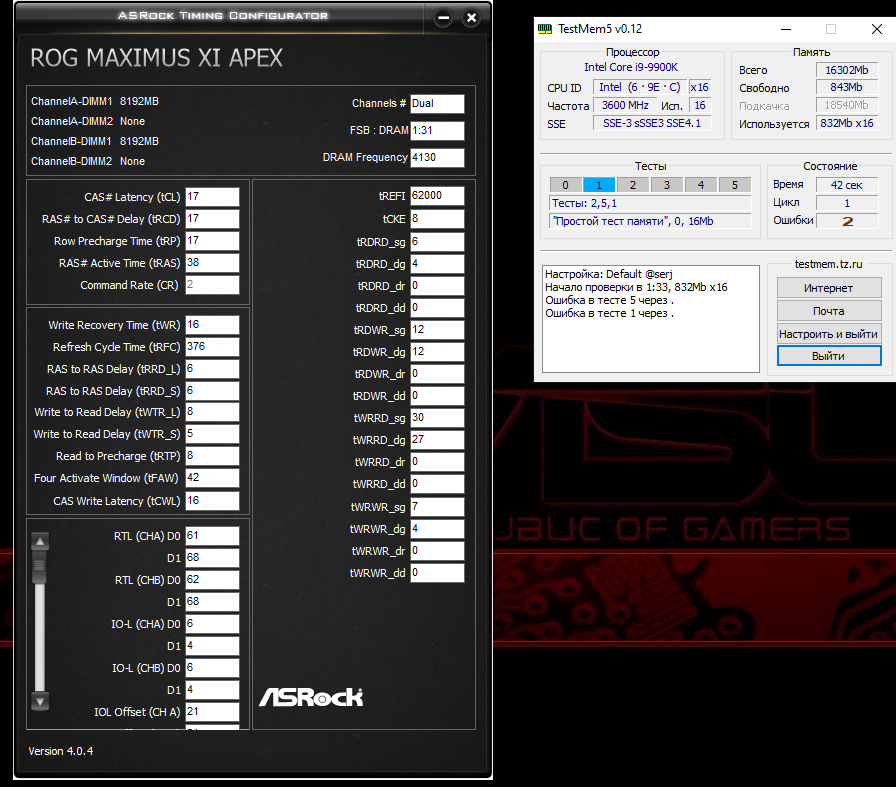Click the Version 4.0.4 label
The height and width of the screenshot is (787, 896).
pyautogui.click(x=61, y=751)
